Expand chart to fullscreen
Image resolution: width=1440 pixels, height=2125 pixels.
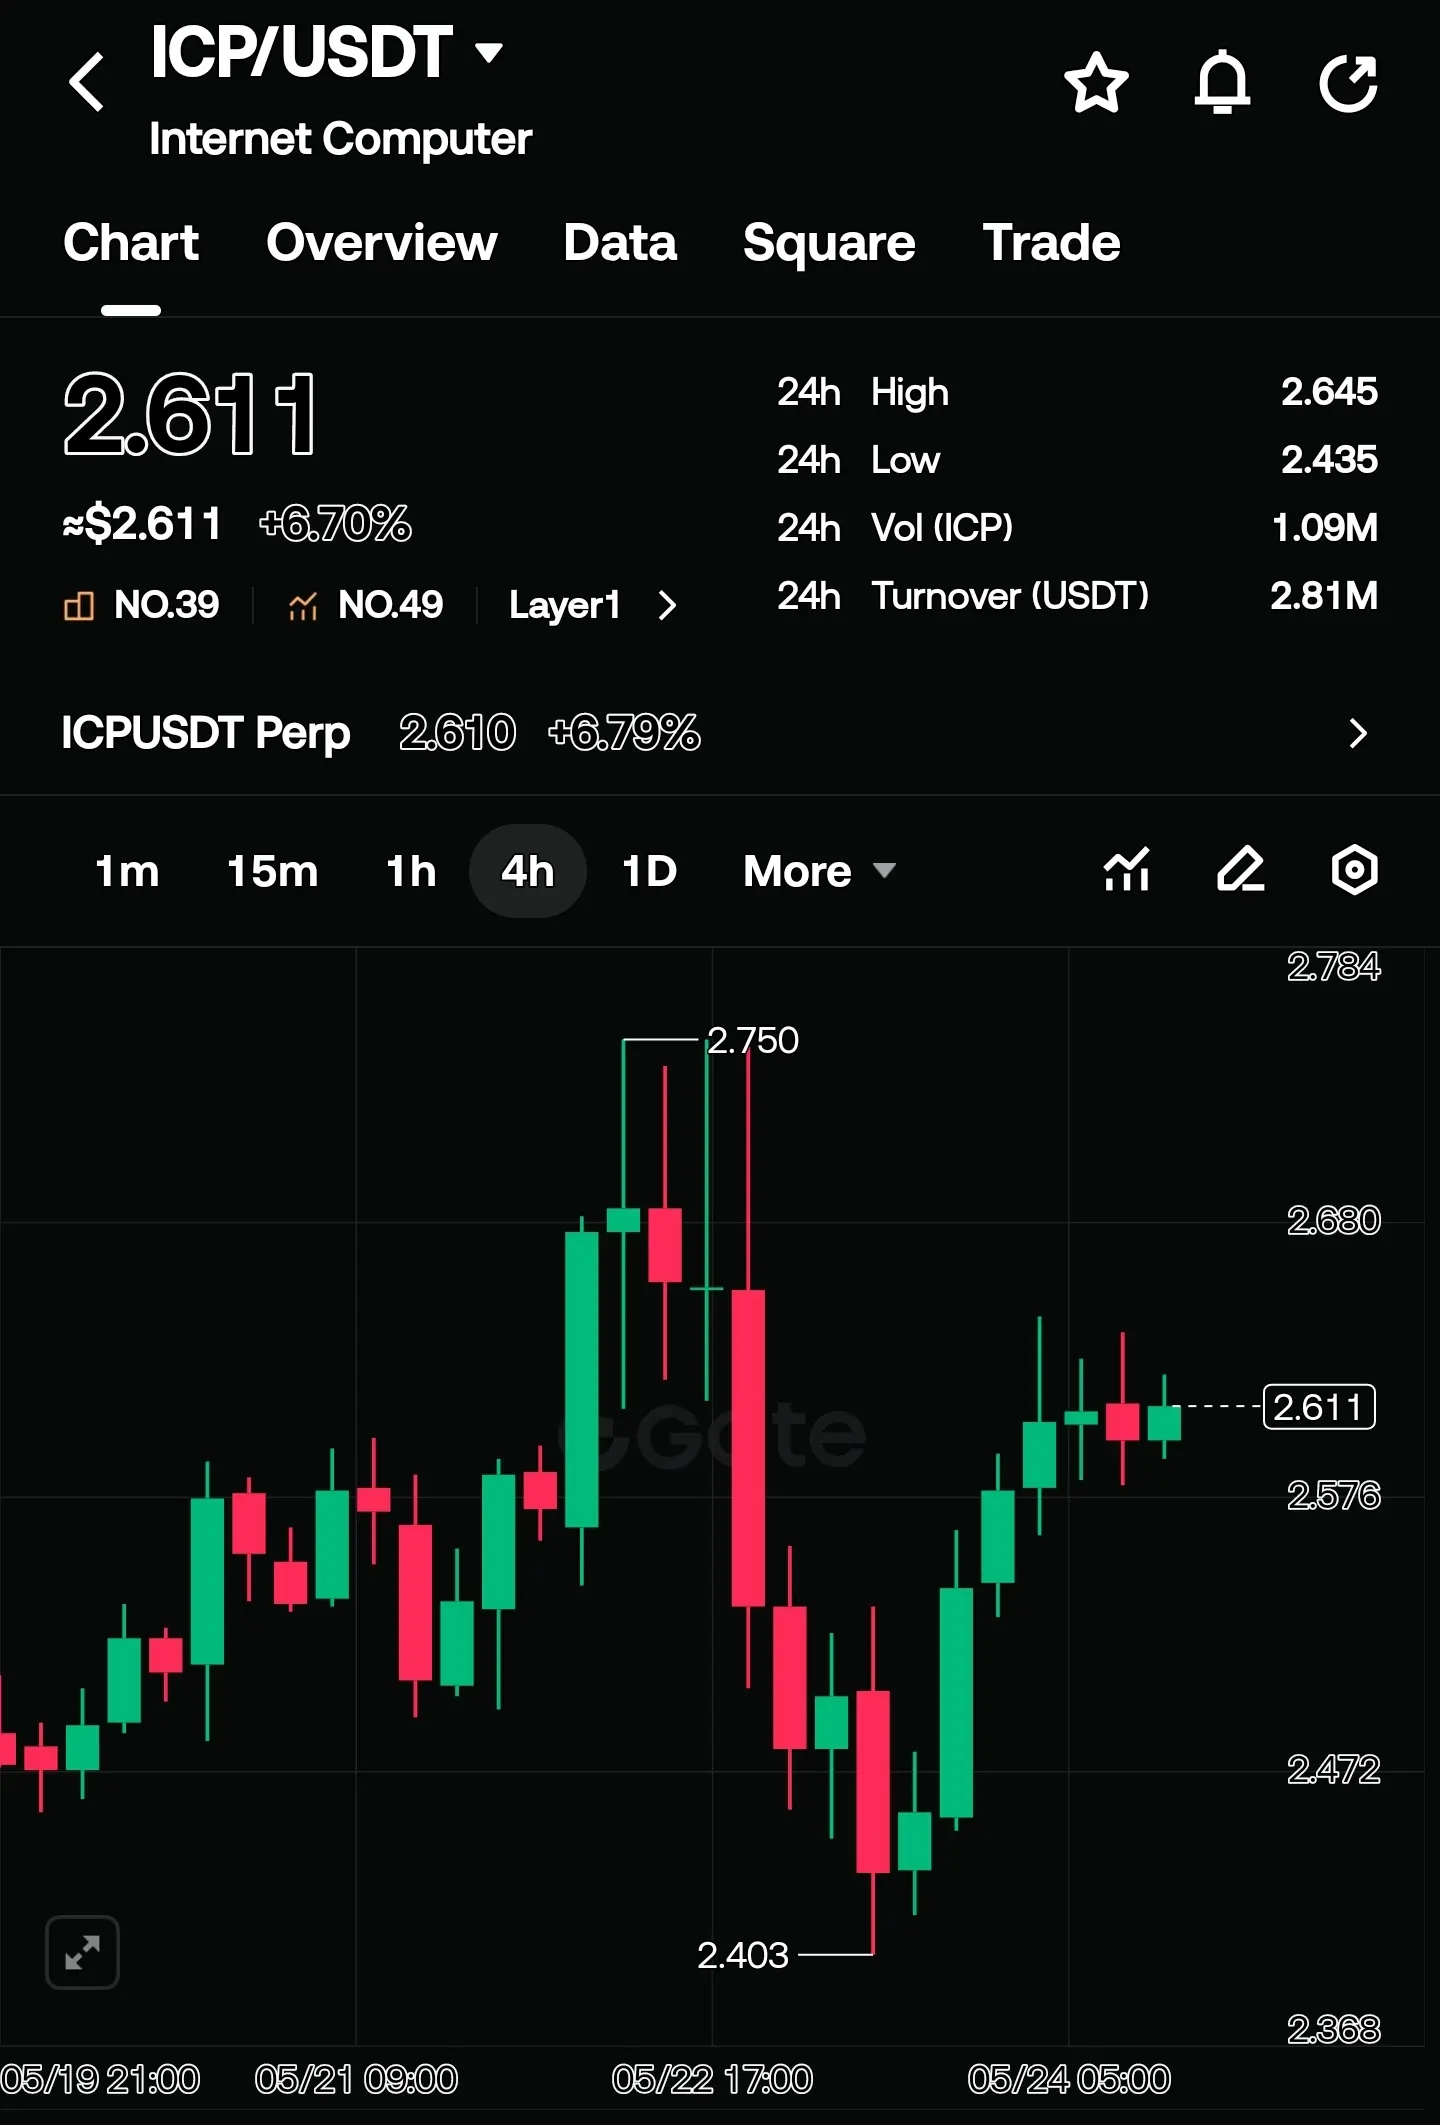click(x=82, y=1952)
